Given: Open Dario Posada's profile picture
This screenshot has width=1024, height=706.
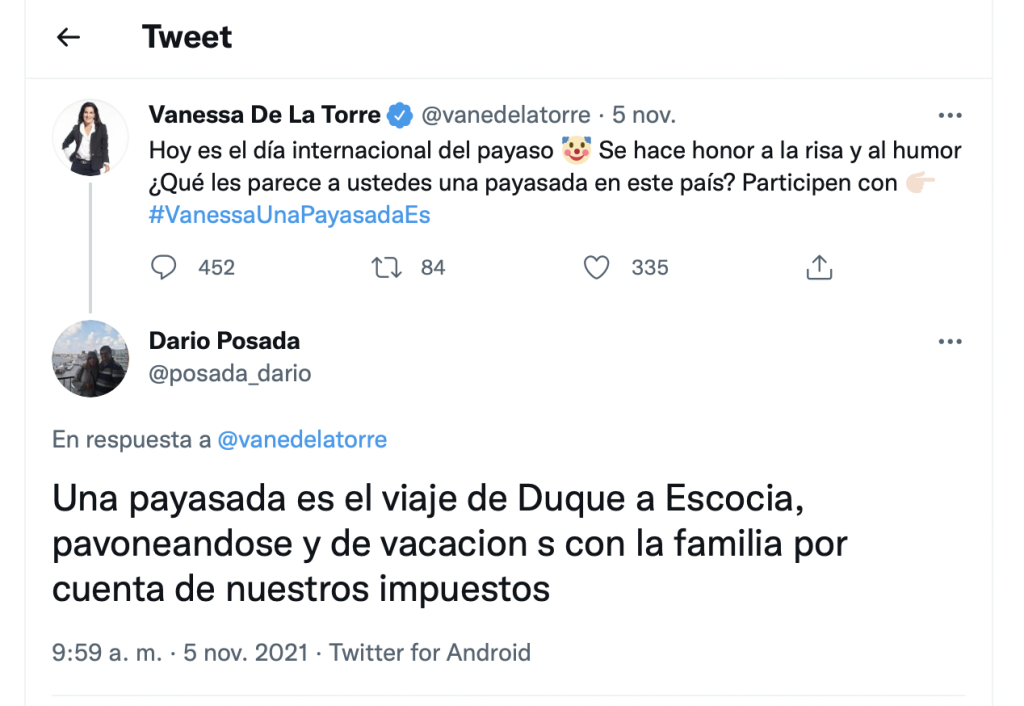Looking at the screenshot, I should pos(90,358).
